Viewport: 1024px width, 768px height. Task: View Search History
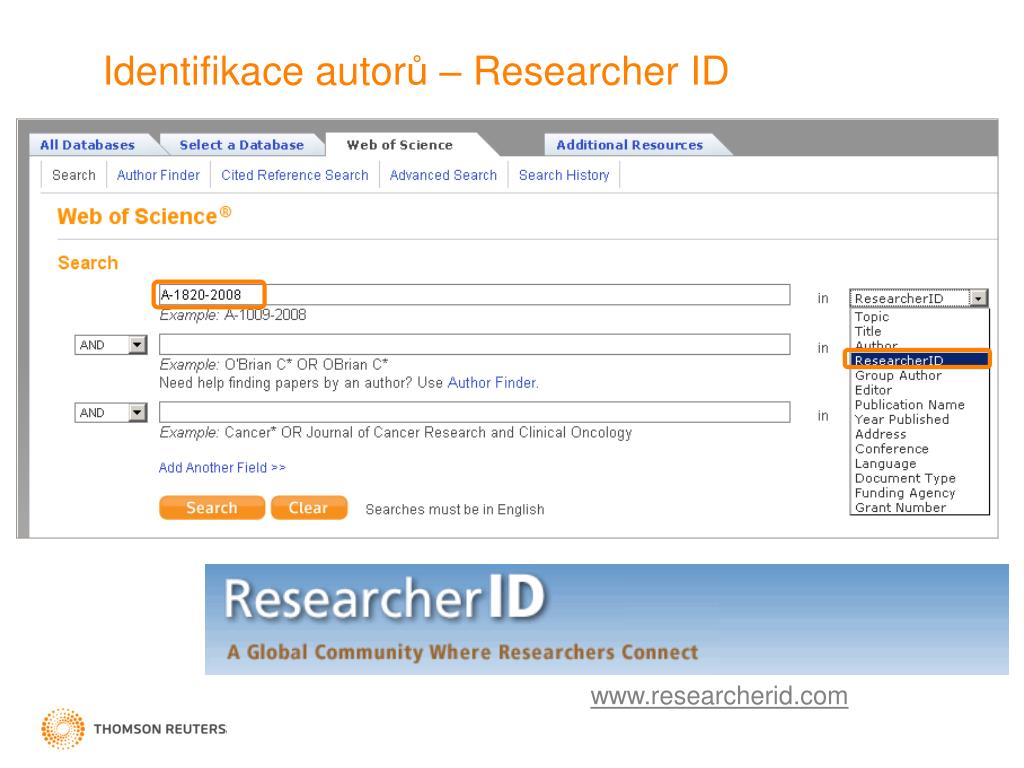[564, 175]
